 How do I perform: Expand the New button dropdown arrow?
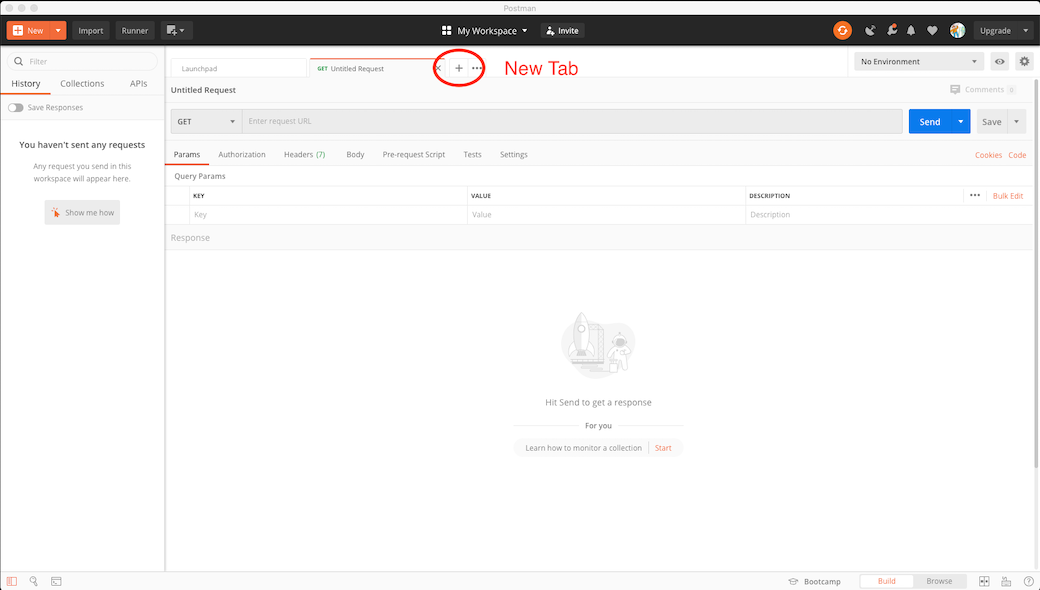[x=58, y=30]
